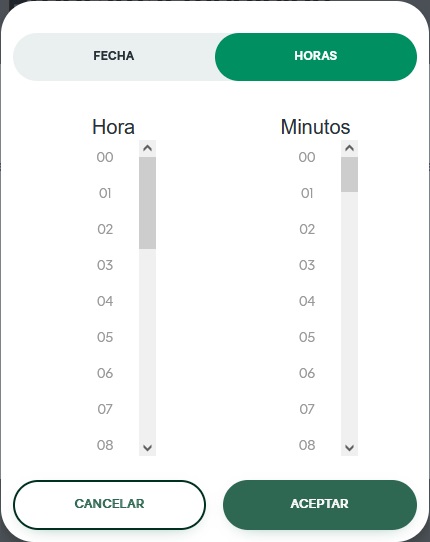
Task: Click empty Hora scrollbar track below thumb
Action: (x=148, y=344)
